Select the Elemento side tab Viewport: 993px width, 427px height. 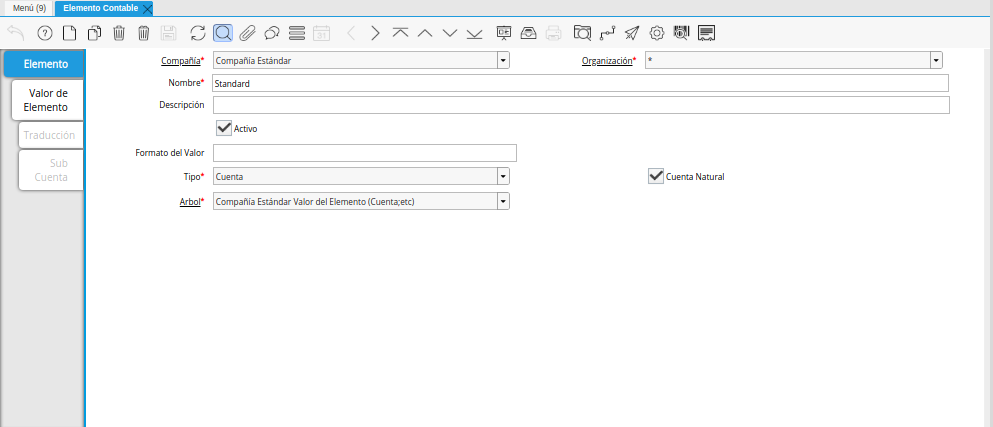(44, 64)
